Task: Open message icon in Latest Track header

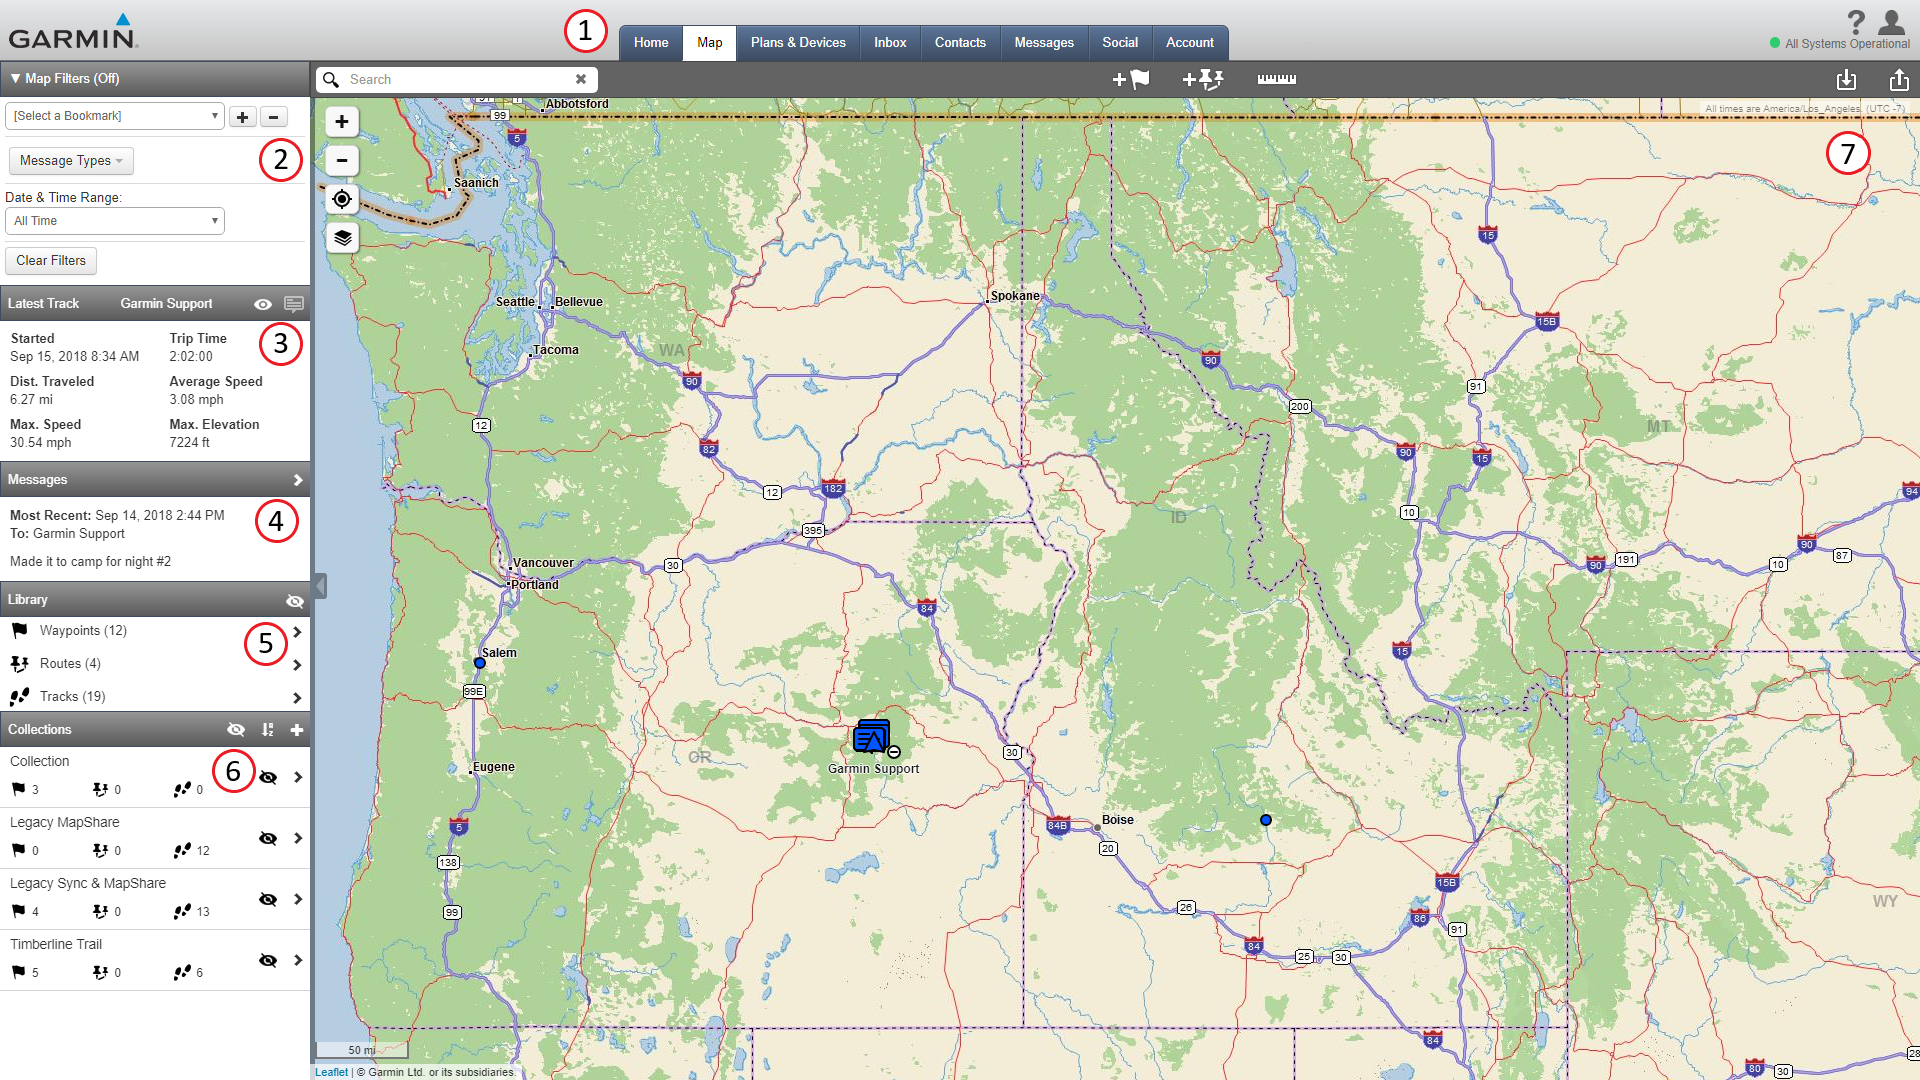Action: pyautogui.click(x=293, y=304)
